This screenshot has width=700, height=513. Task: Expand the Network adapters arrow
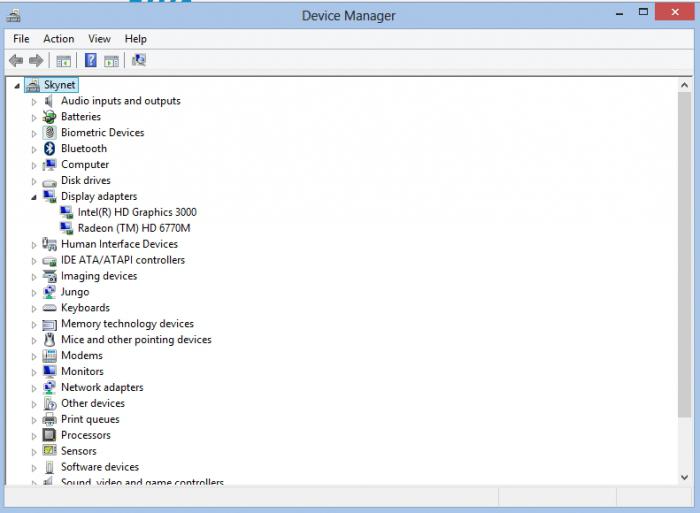[33, 388]
